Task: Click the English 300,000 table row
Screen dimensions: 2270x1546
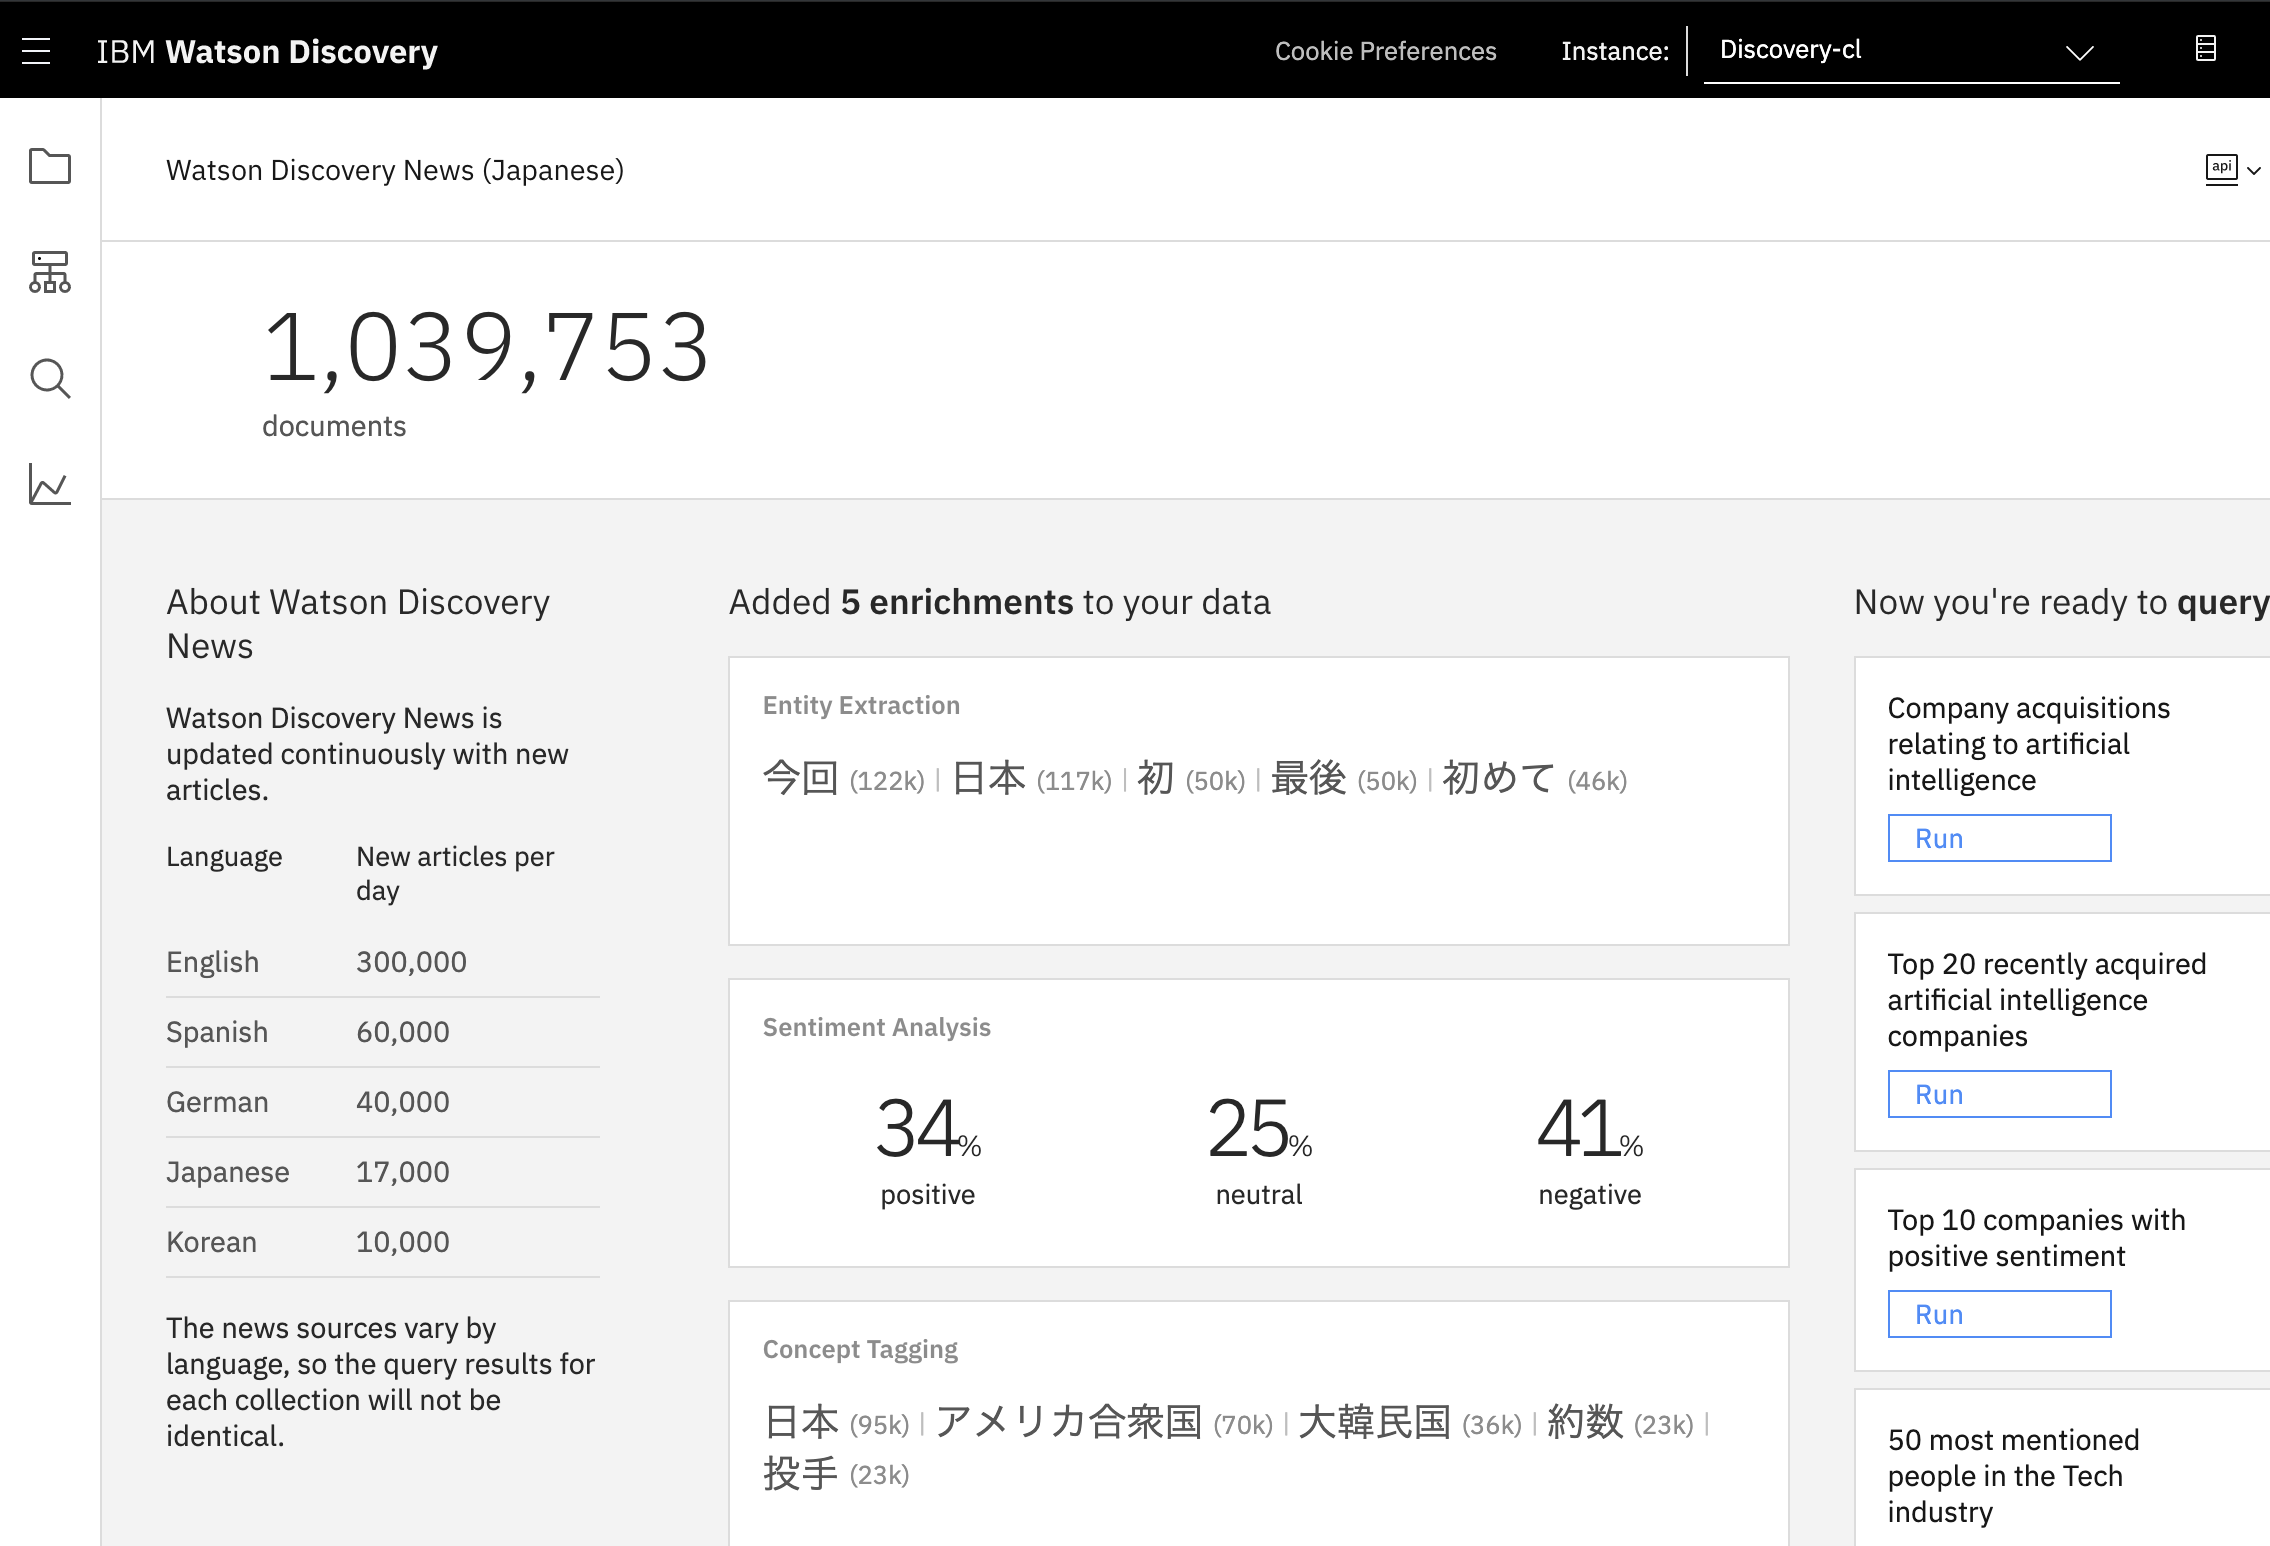Action: tap(383, 962)
